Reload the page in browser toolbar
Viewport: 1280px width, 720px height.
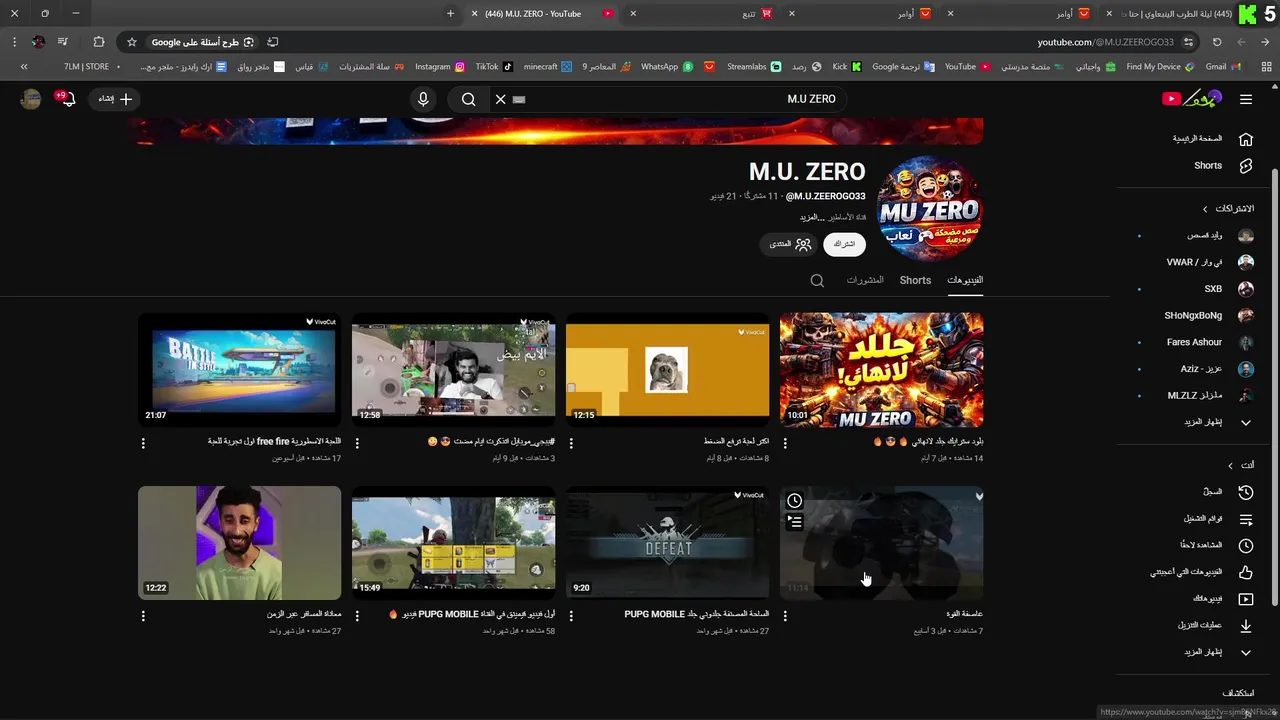(1217, 42)
